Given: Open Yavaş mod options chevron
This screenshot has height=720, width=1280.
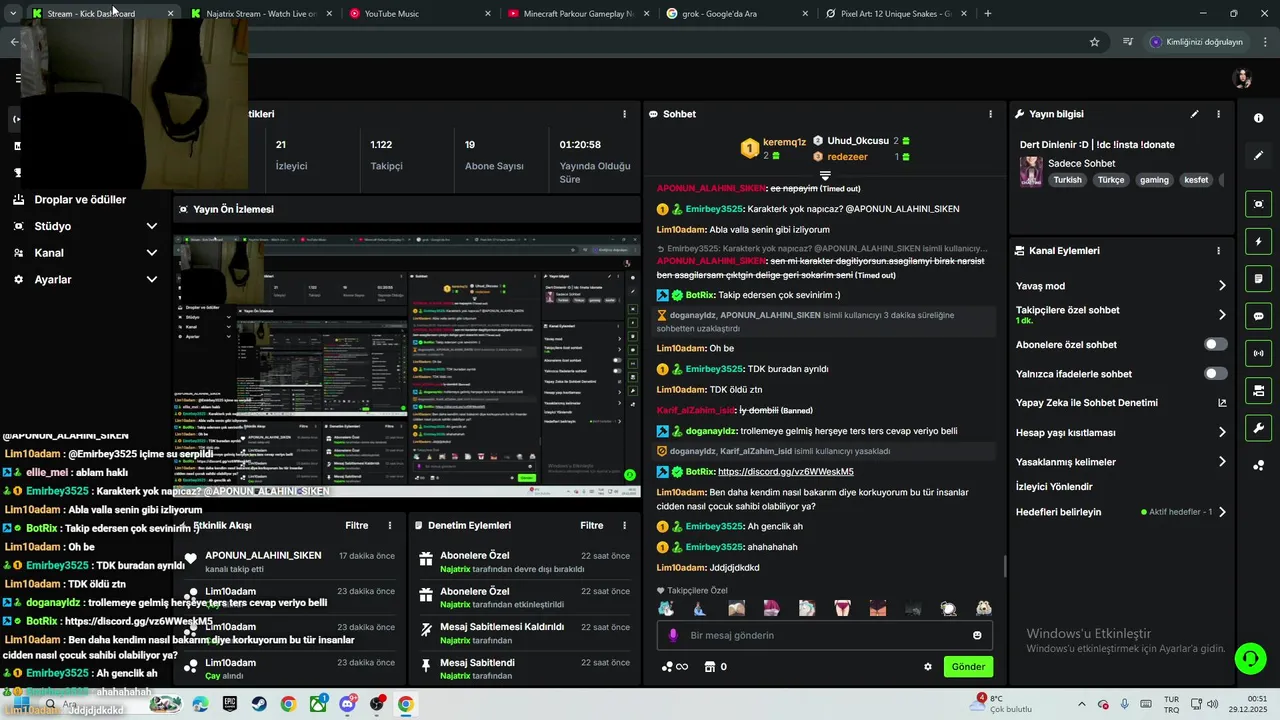Looking at the screenshot, I should coord(1222,286).
